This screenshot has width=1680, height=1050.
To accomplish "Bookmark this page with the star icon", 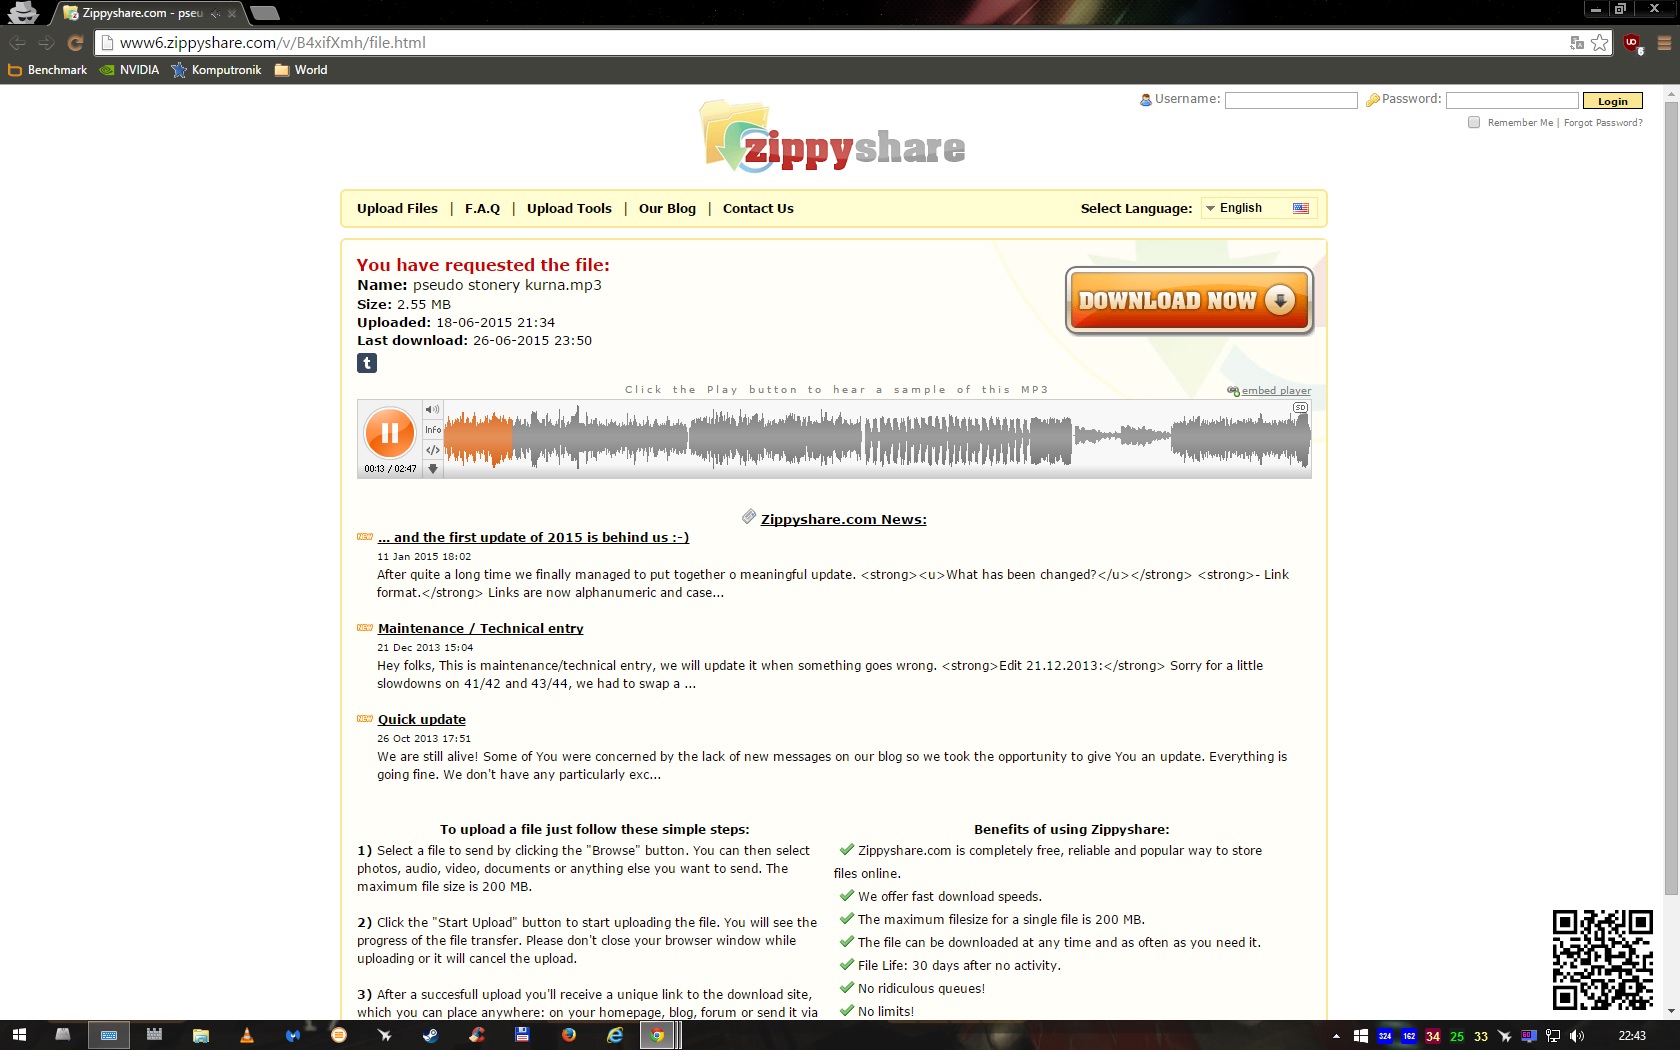I will coord(1600,43).
